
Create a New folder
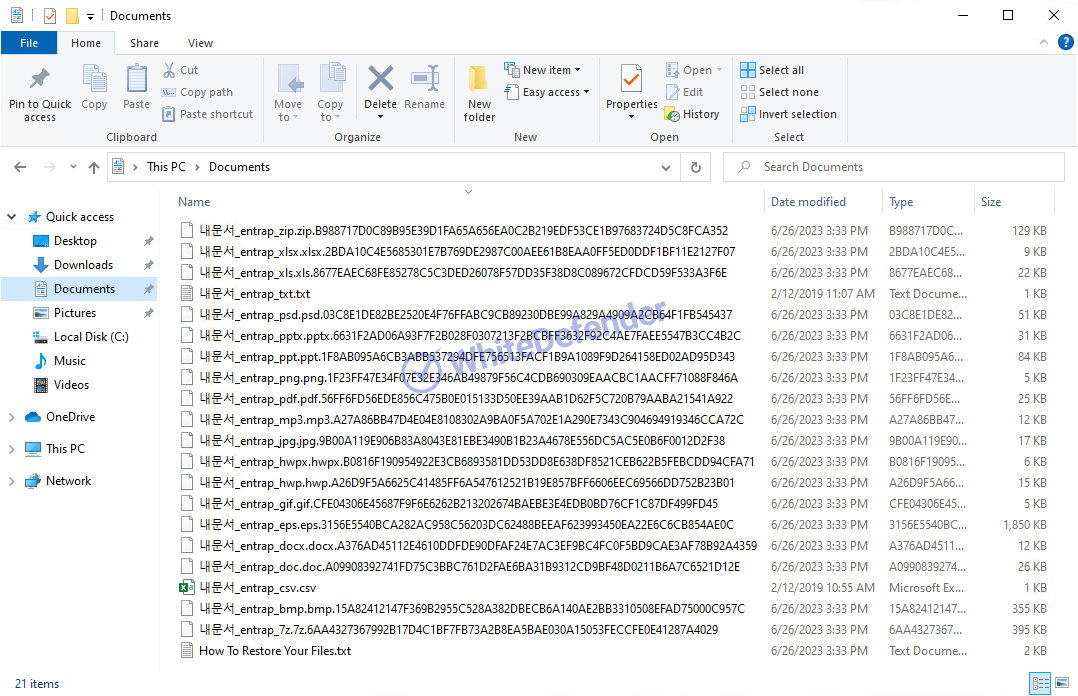479,94
